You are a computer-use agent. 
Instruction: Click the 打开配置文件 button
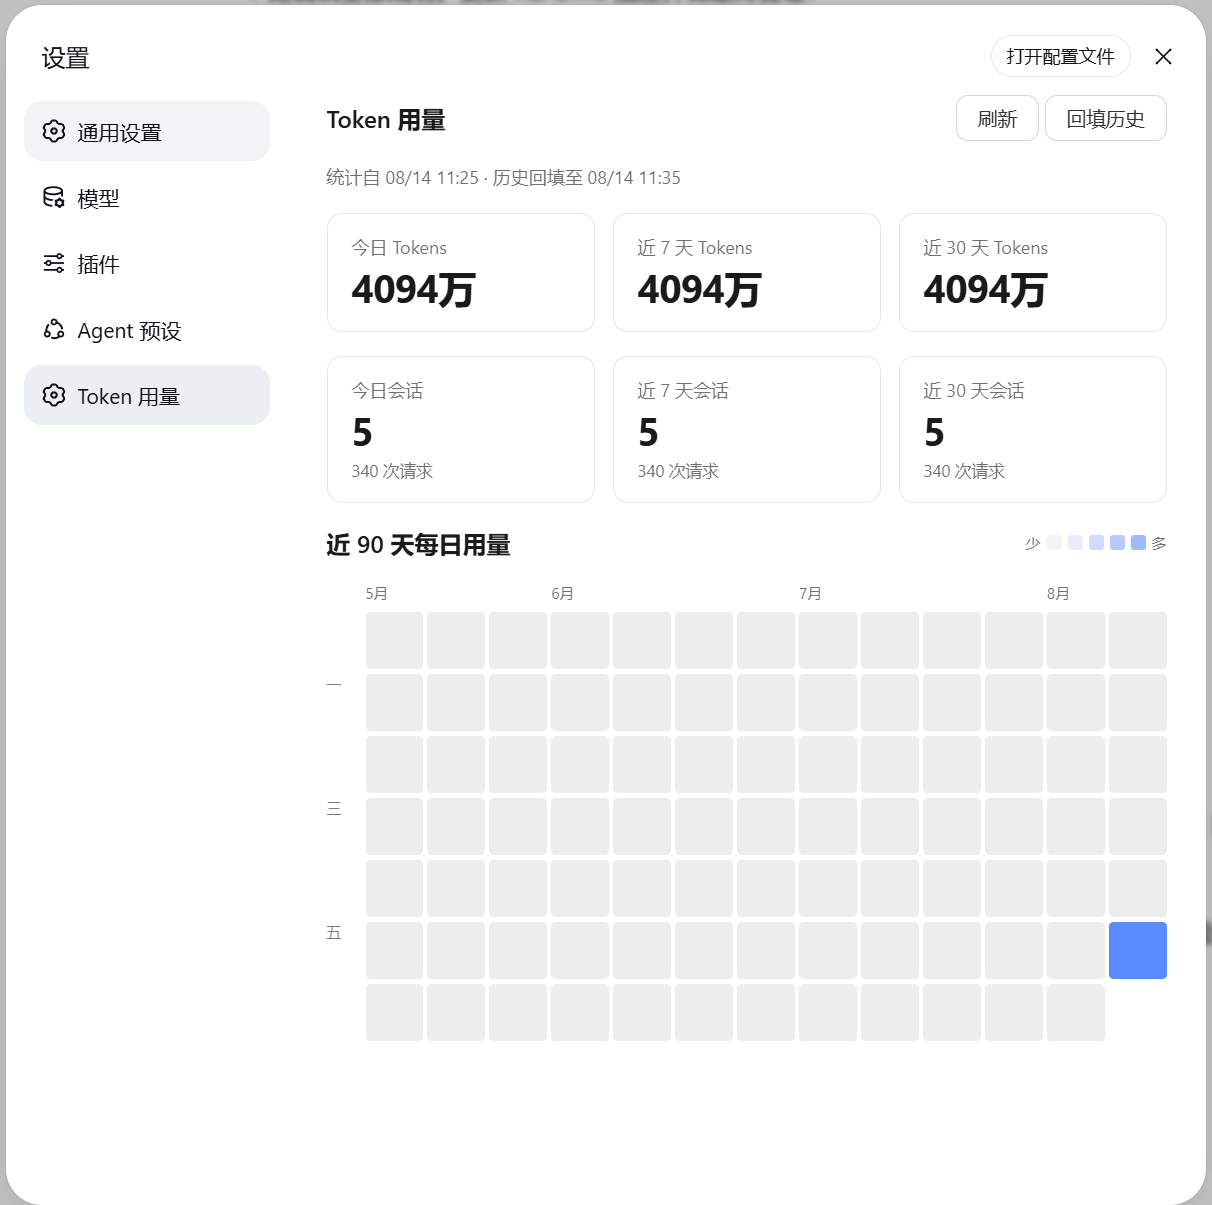click(1061, 56)
